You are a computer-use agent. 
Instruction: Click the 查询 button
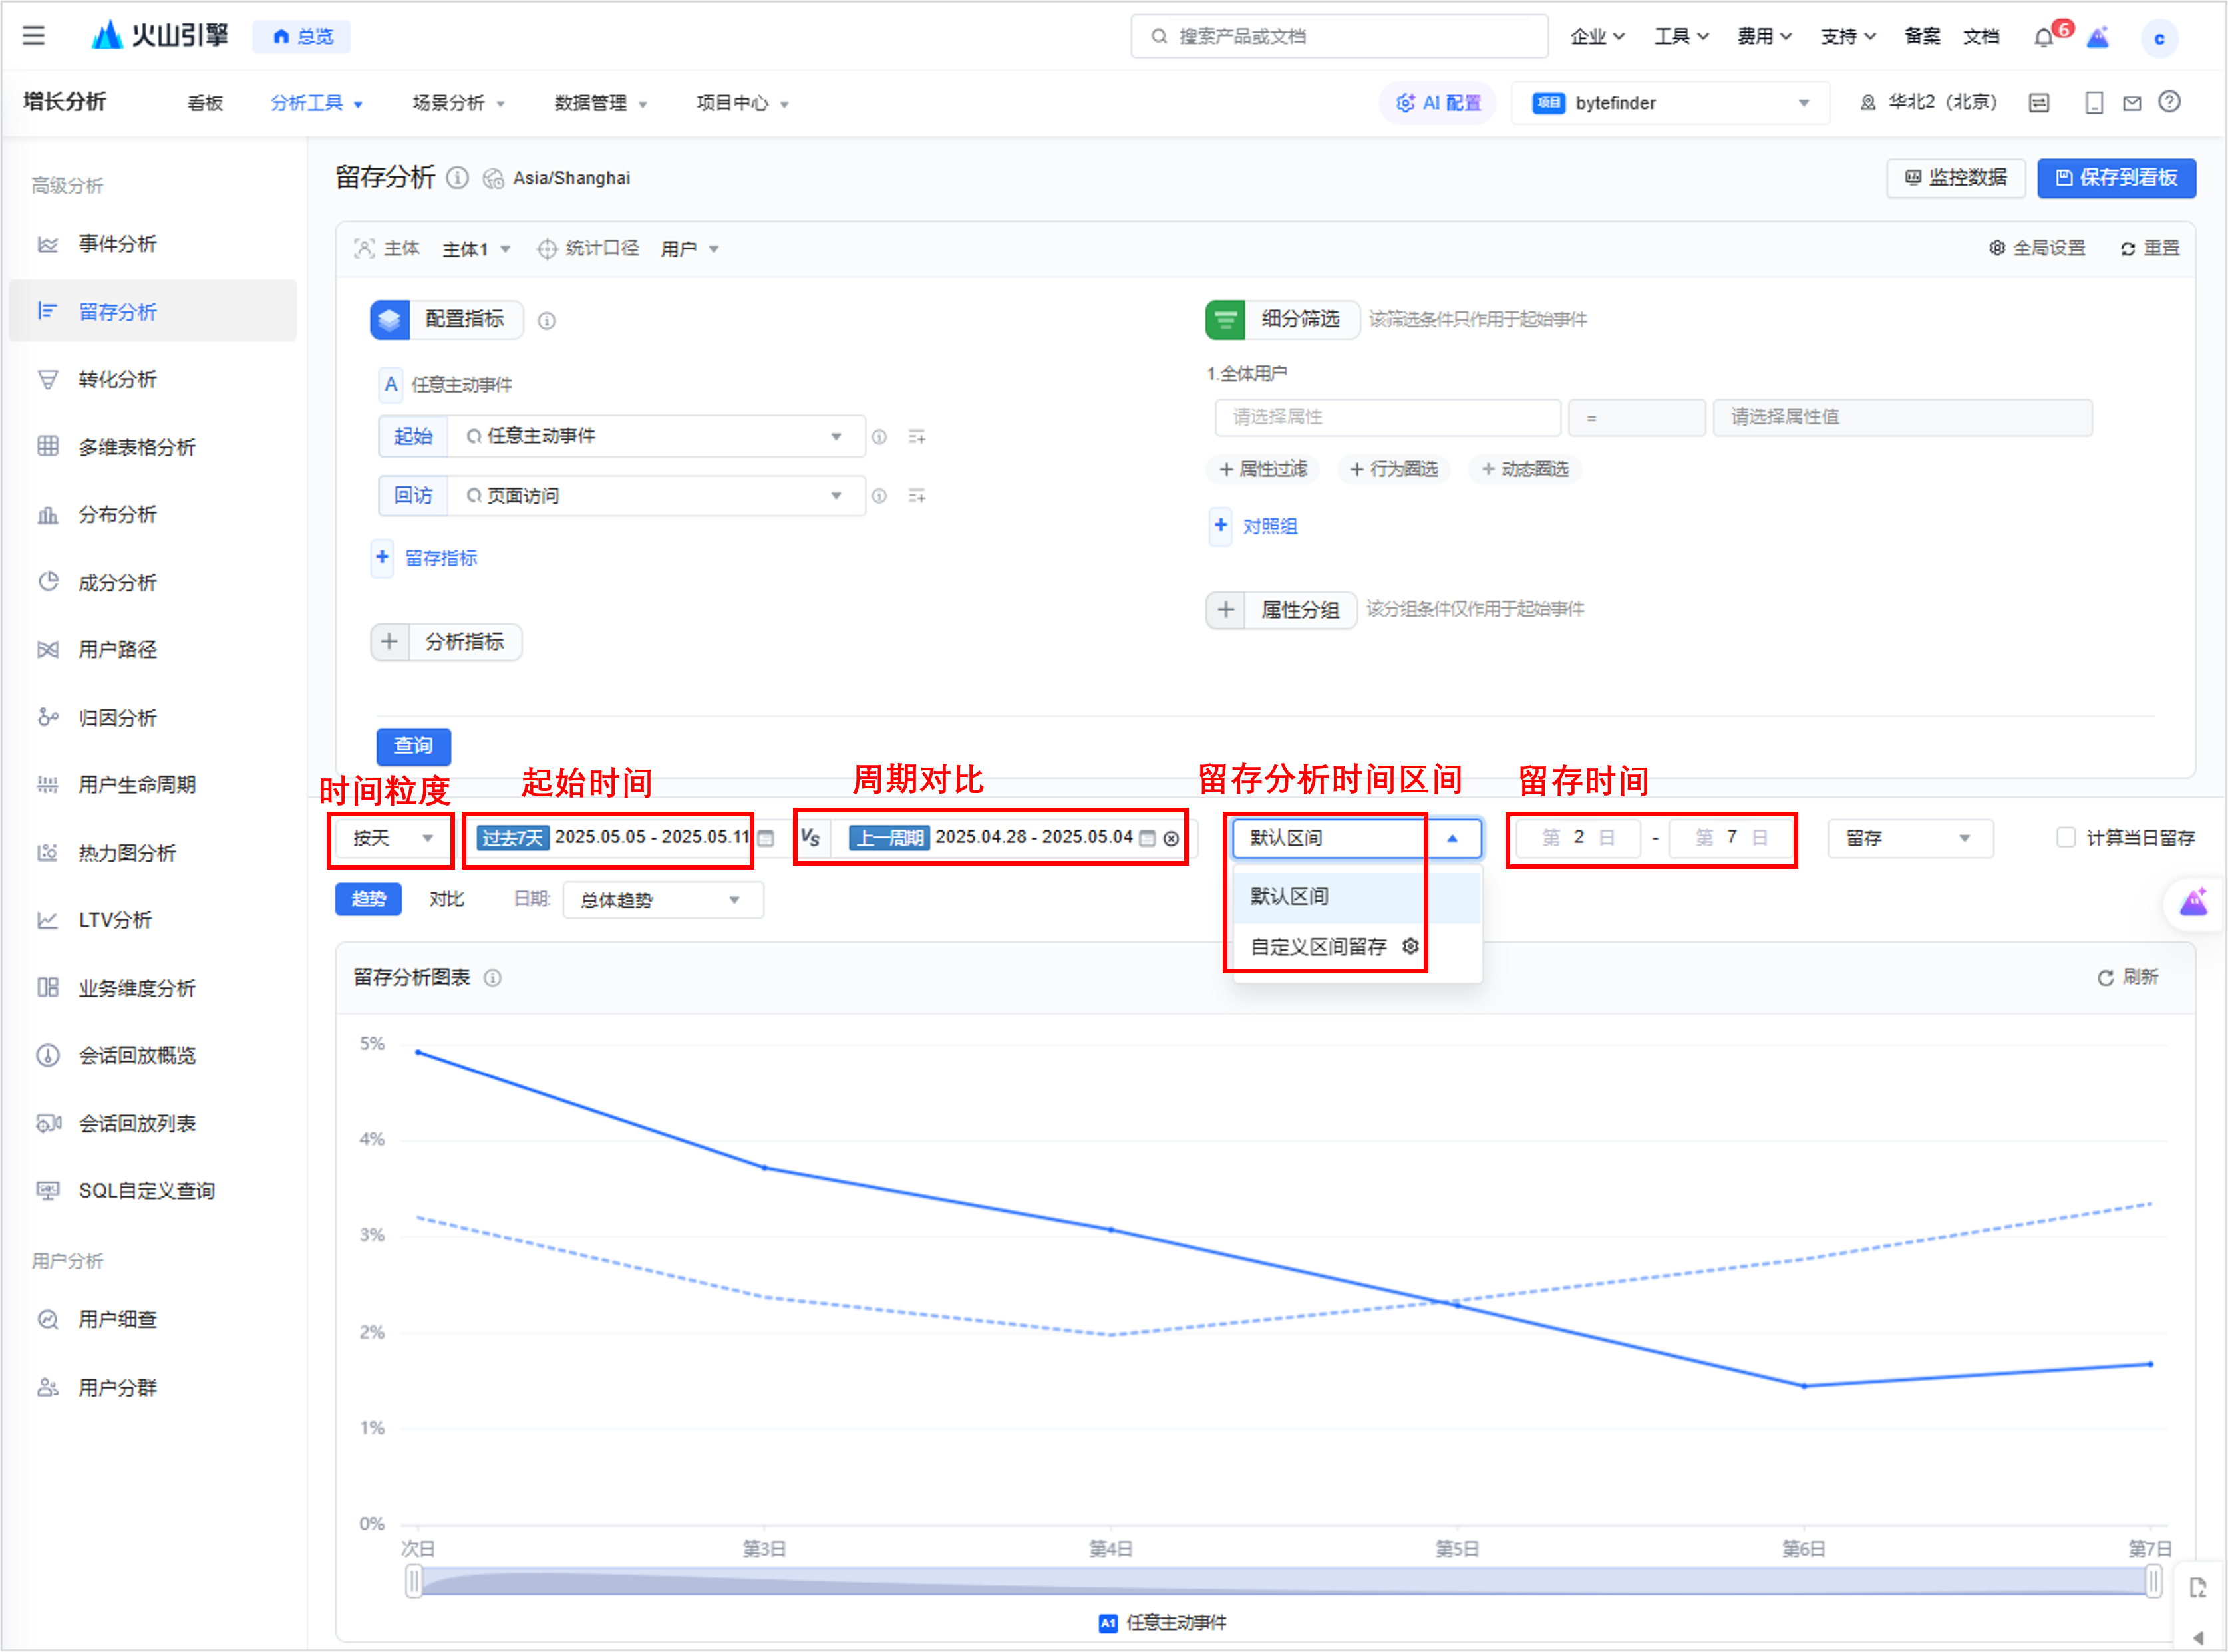click(x=413, y=746)
